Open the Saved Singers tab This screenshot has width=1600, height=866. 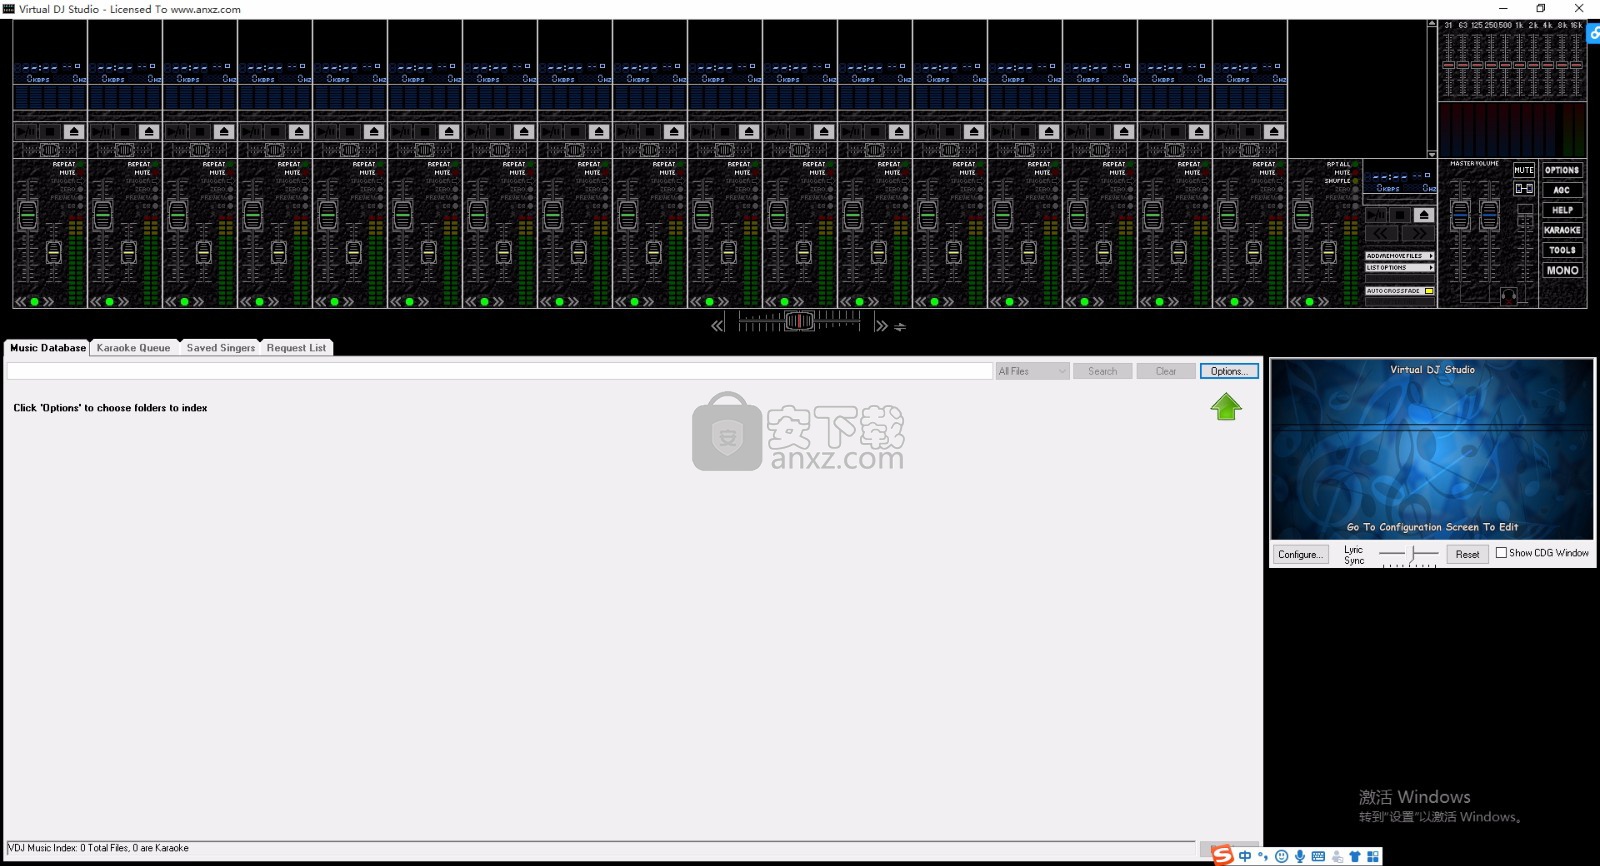pos(220,348)
